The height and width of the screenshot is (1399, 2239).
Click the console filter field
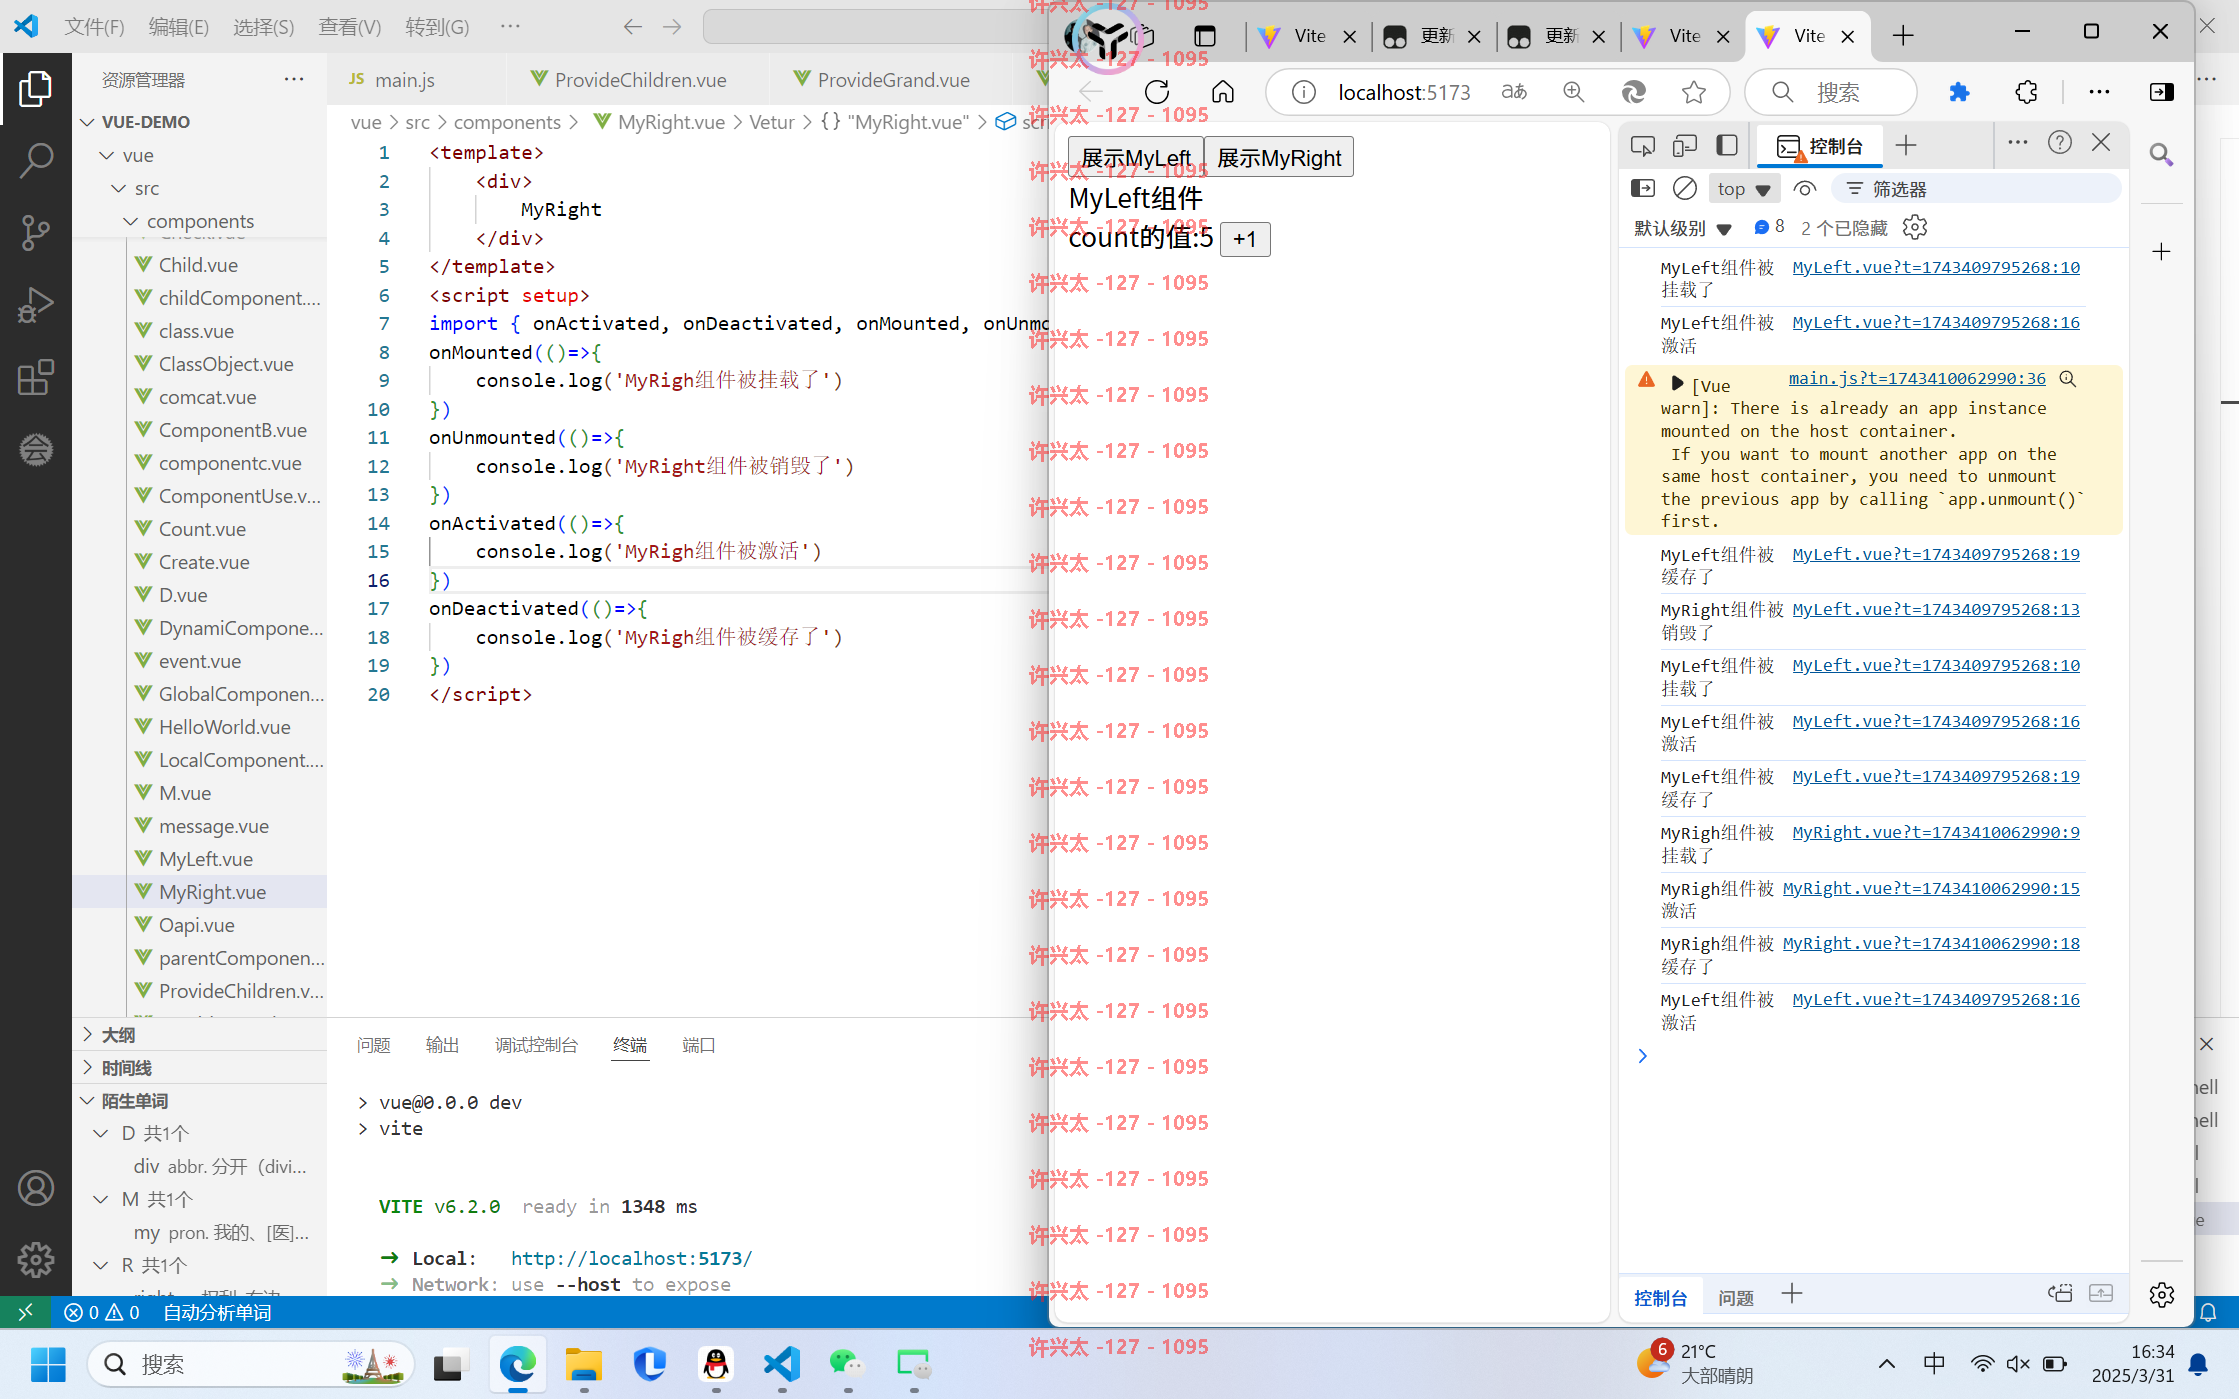click(x=1975, y=189)
